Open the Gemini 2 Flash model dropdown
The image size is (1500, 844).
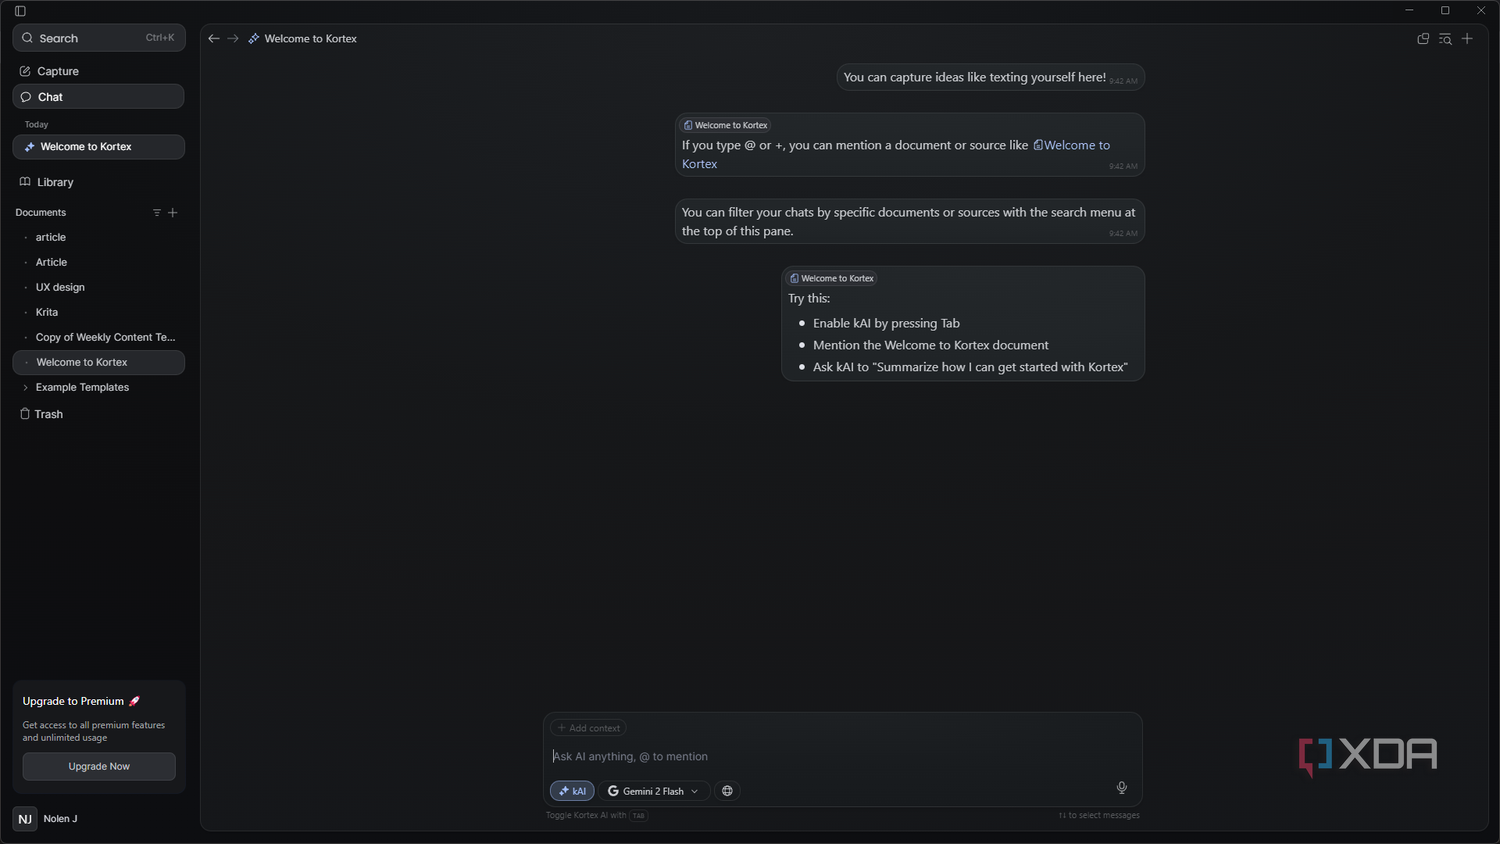pyautogui.click(x=654, y=791)
